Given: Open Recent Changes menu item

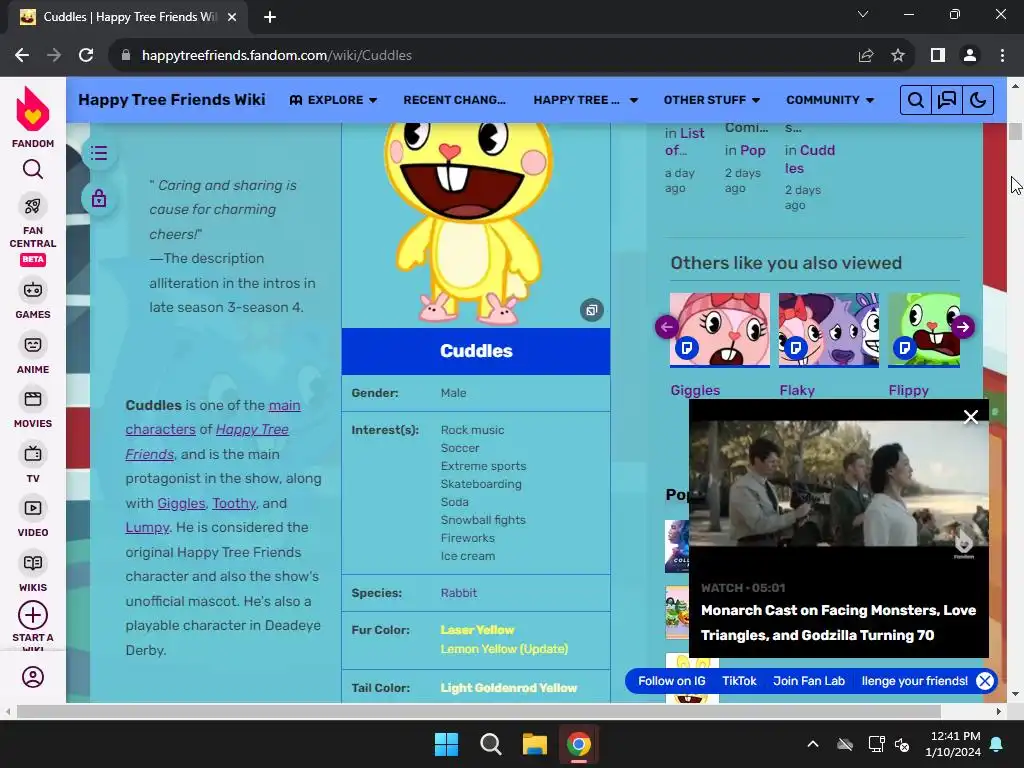Looking at the screenshot, I should tap(455, 100).
